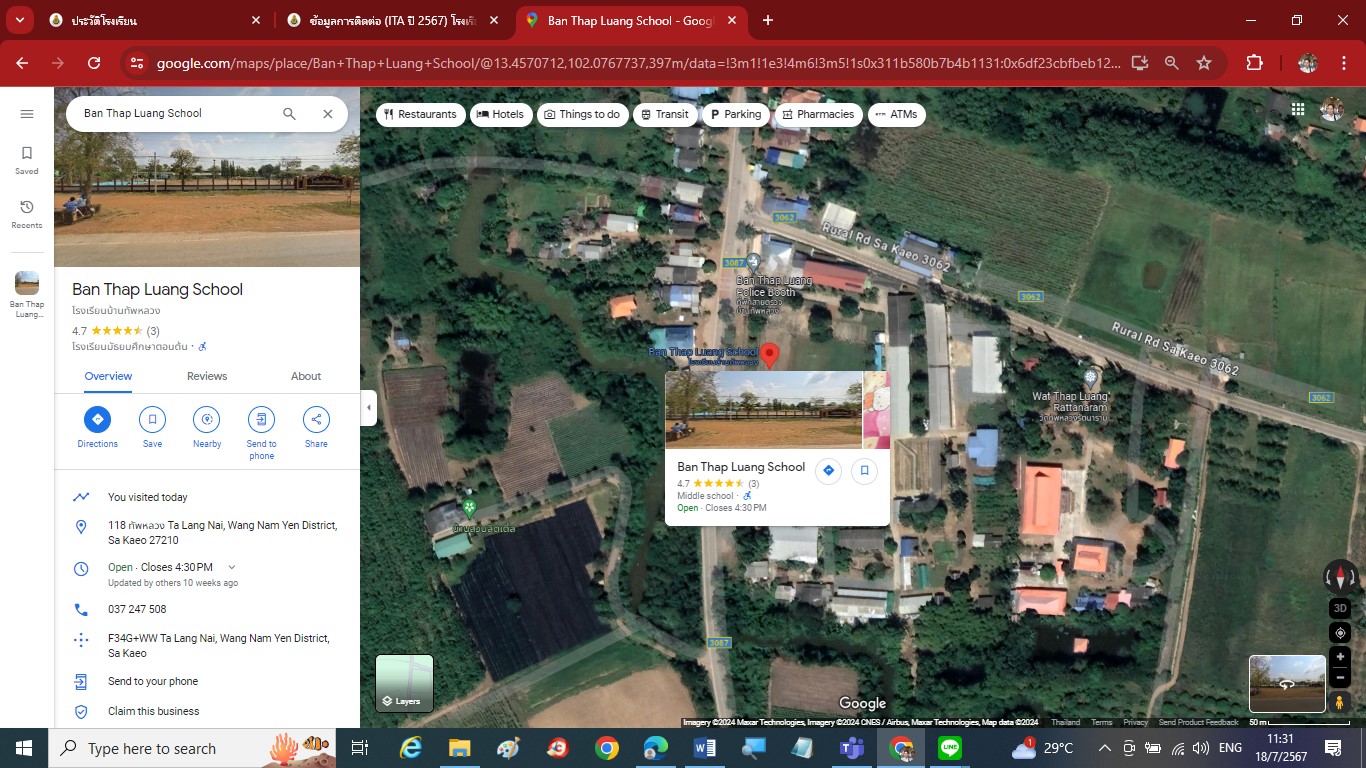Screen dimensions: 1366x768
Task: Toggle 3D view button
Action: point(1340,608)
